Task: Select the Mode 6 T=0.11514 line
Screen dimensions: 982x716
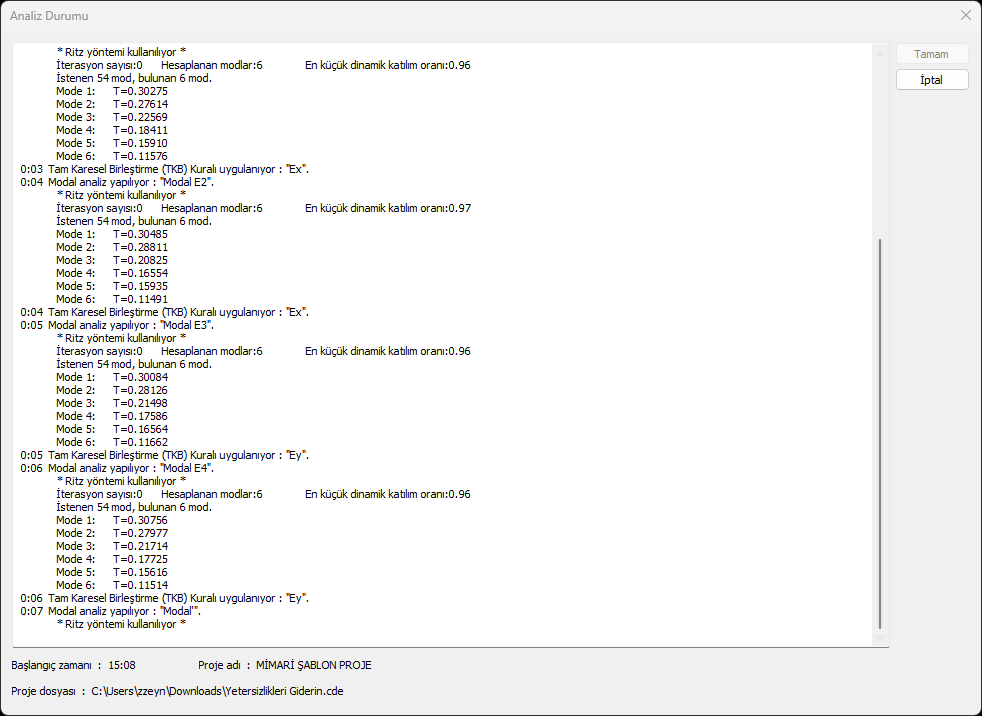Action: [x=112, y=585]
